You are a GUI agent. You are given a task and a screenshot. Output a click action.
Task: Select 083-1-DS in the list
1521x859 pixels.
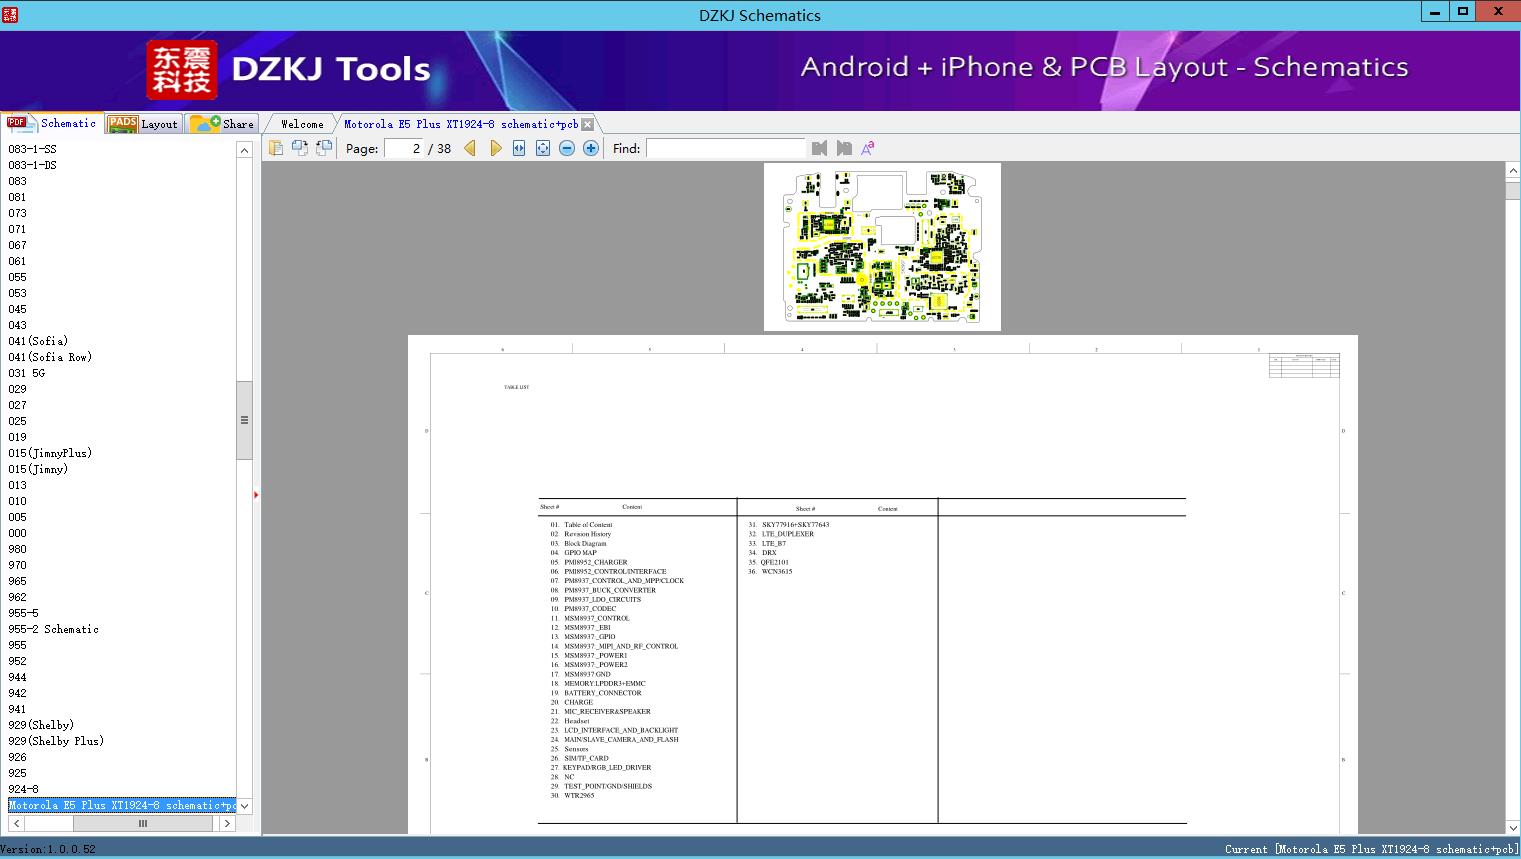pyautogui.click(x=32, y=165)
